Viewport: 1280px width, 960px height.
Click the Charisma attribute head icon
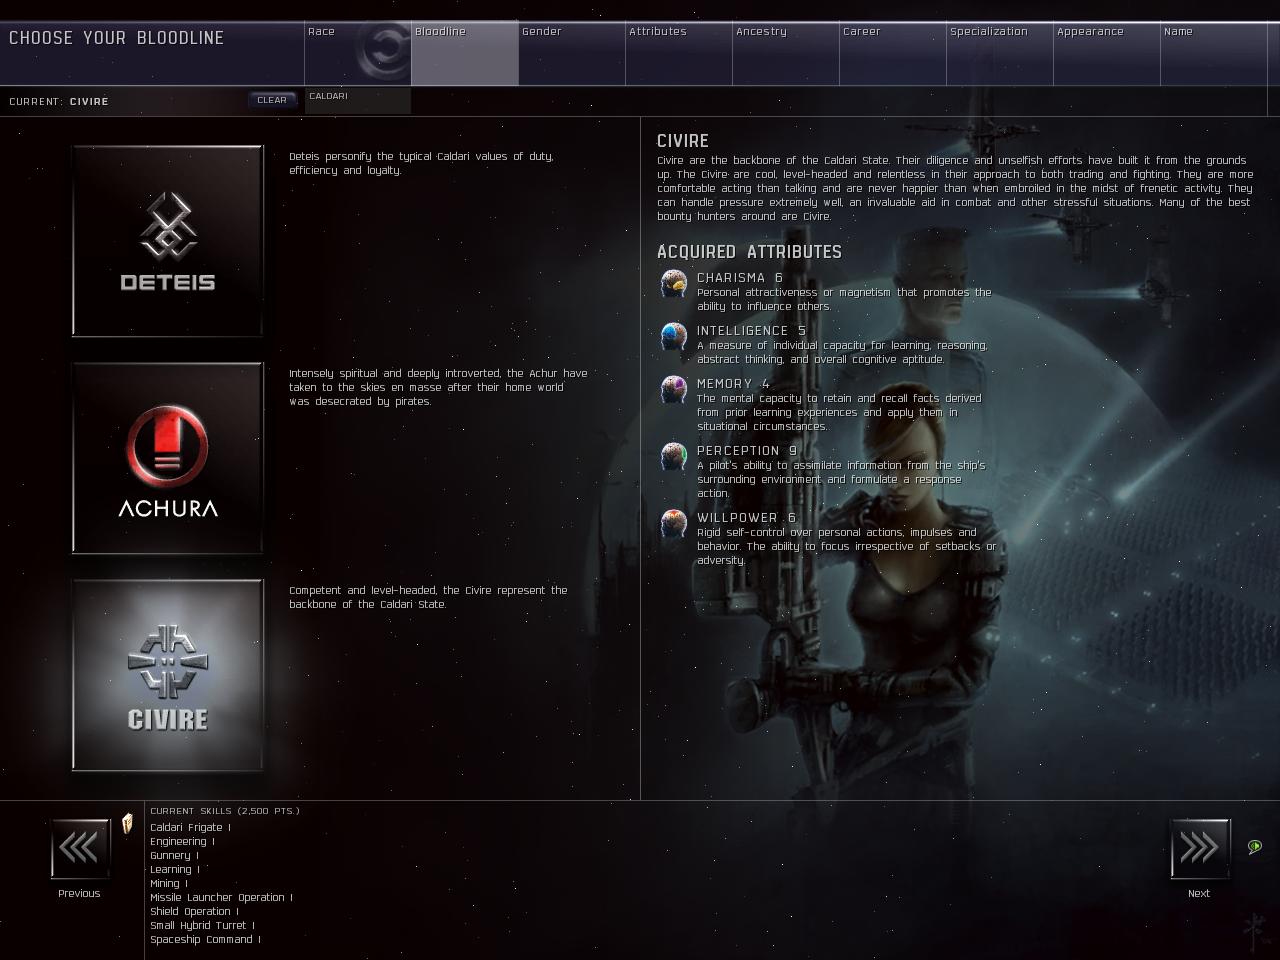coord(674,284)
